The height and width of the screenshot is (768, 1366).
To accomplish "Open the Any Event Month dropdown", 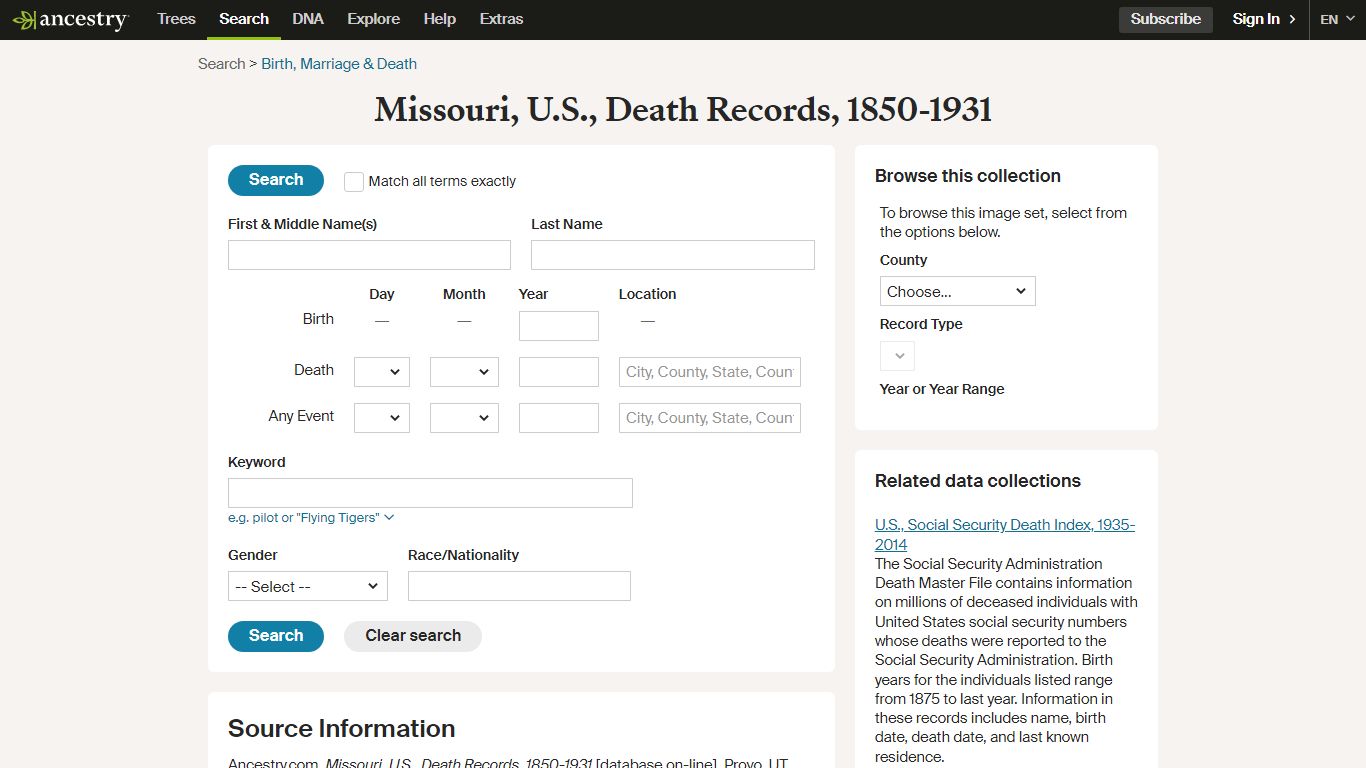I will (x=464, y=418).
